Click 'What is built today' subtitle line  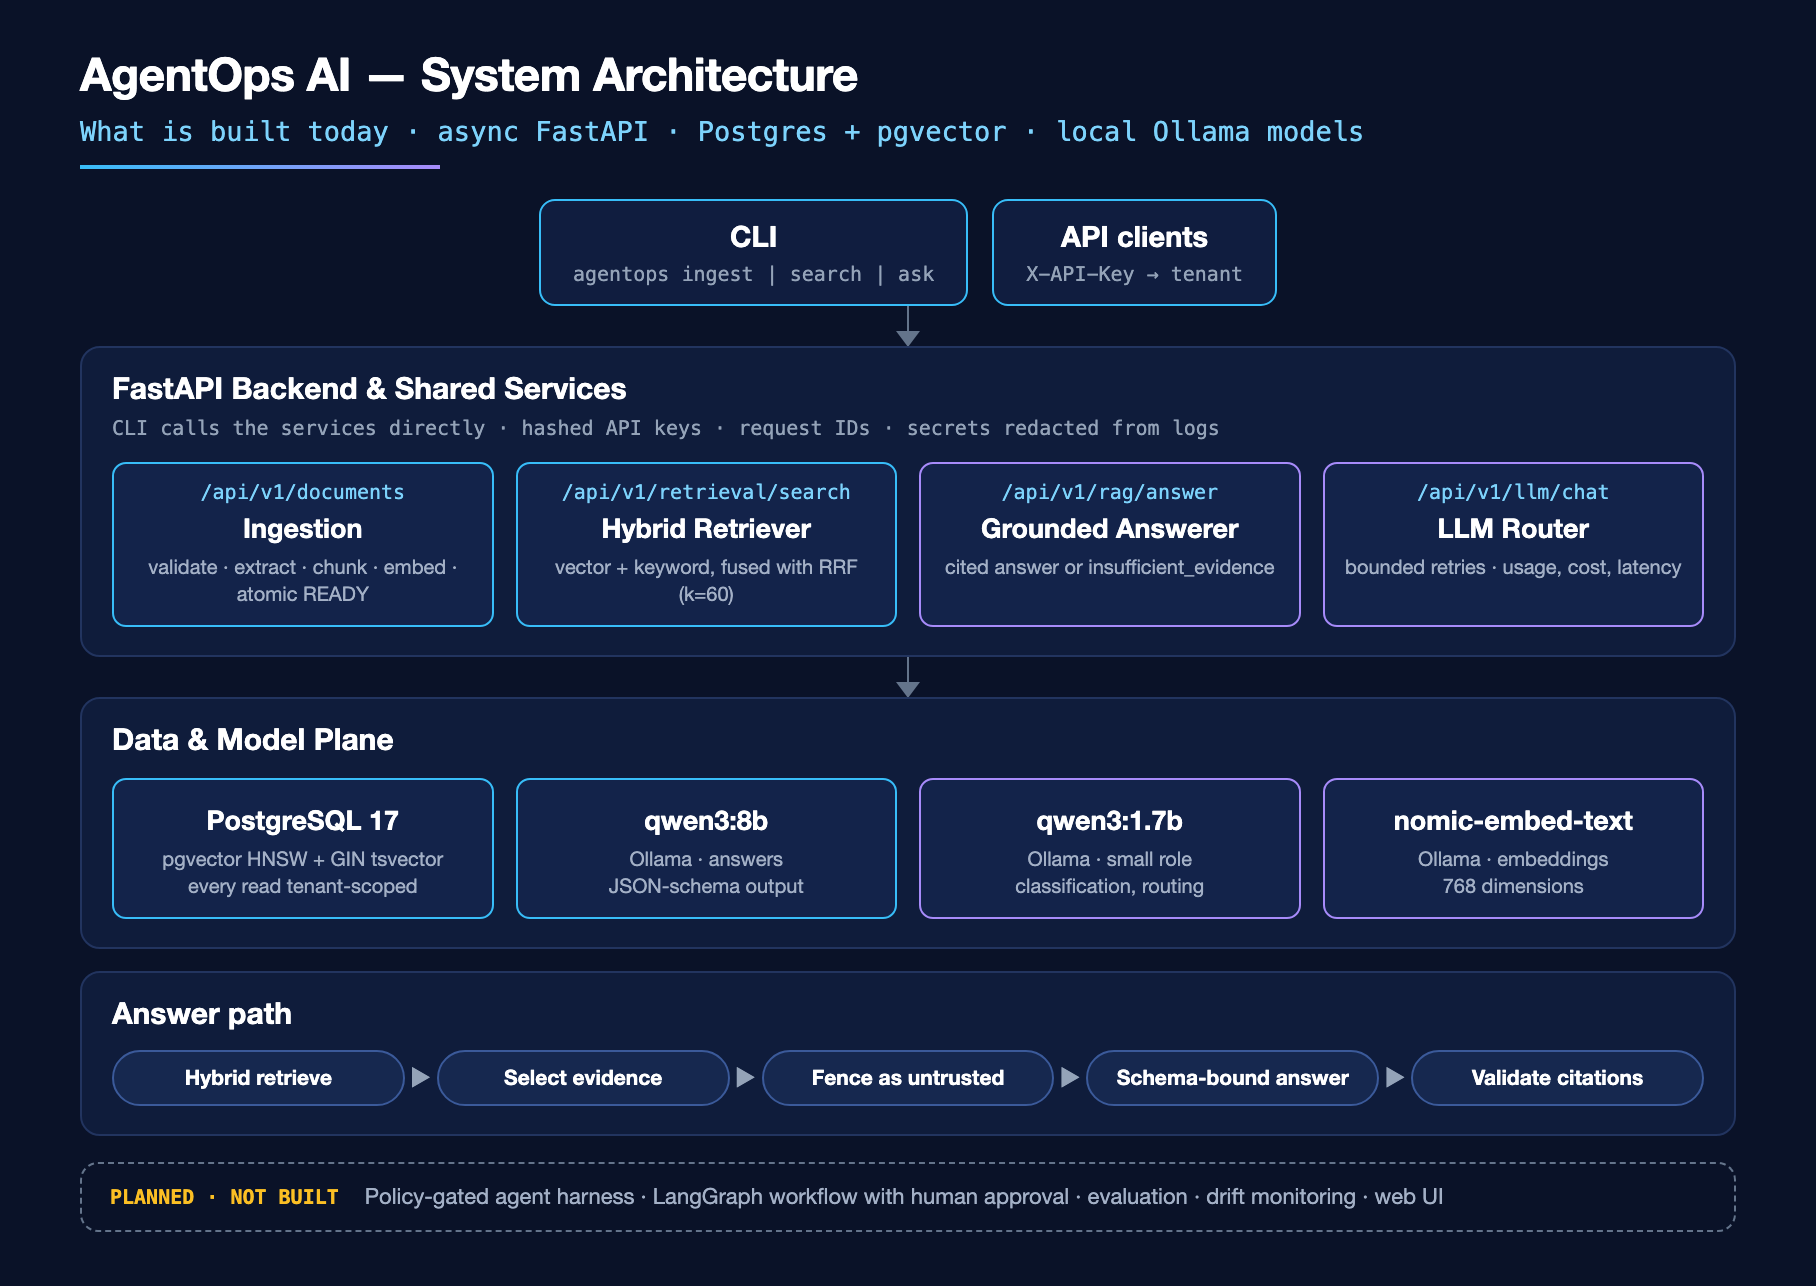(721, 132)
